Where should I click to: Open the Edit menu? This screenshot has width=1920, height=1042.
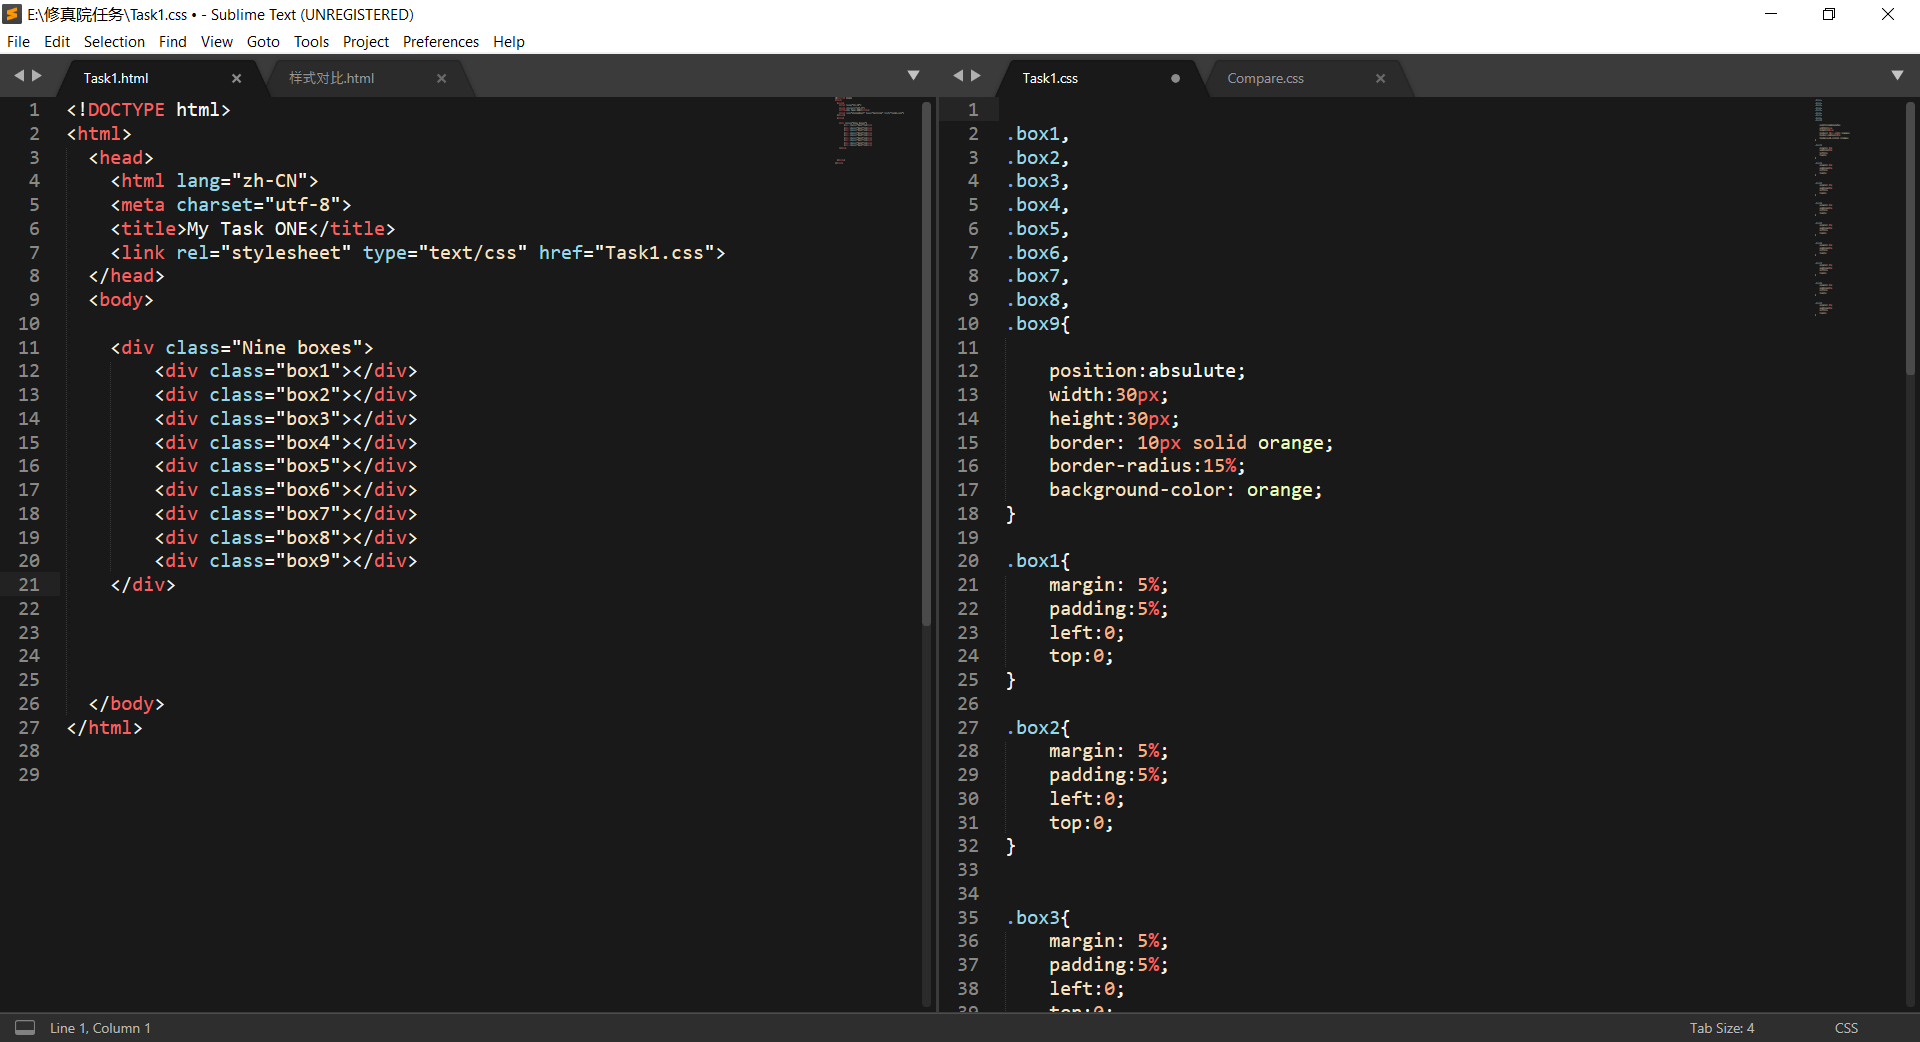coord(57,42)
